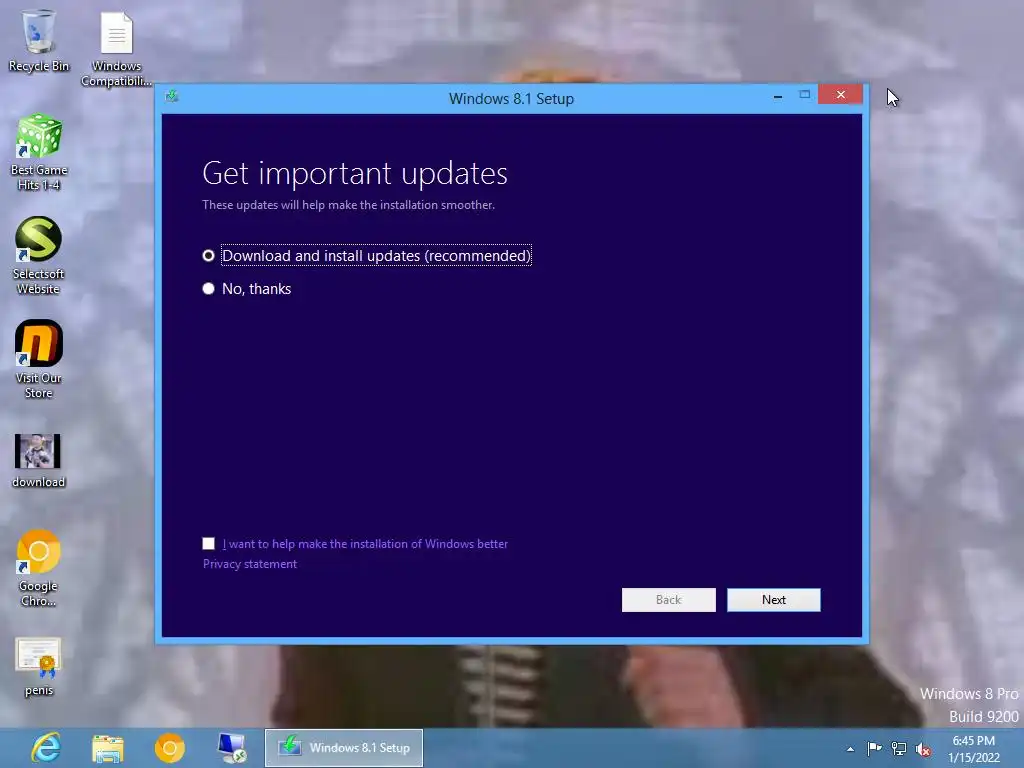Image resolution: width=1024 pixels, height=768 pixels.
Task: Open File Explorer from the taskbar
Action: click(108, 748)
